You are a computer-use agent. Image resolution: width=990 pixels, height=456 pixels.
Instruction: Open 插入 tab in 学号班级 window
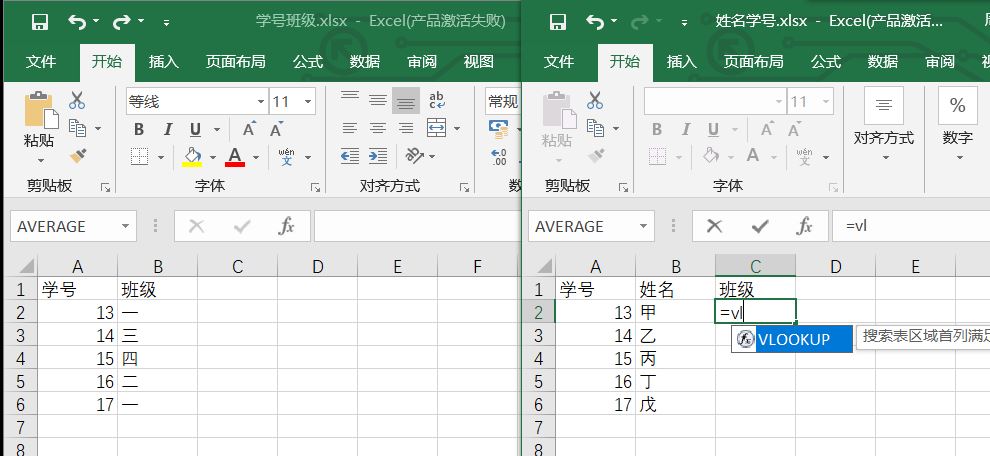click(x=164, y=62)
